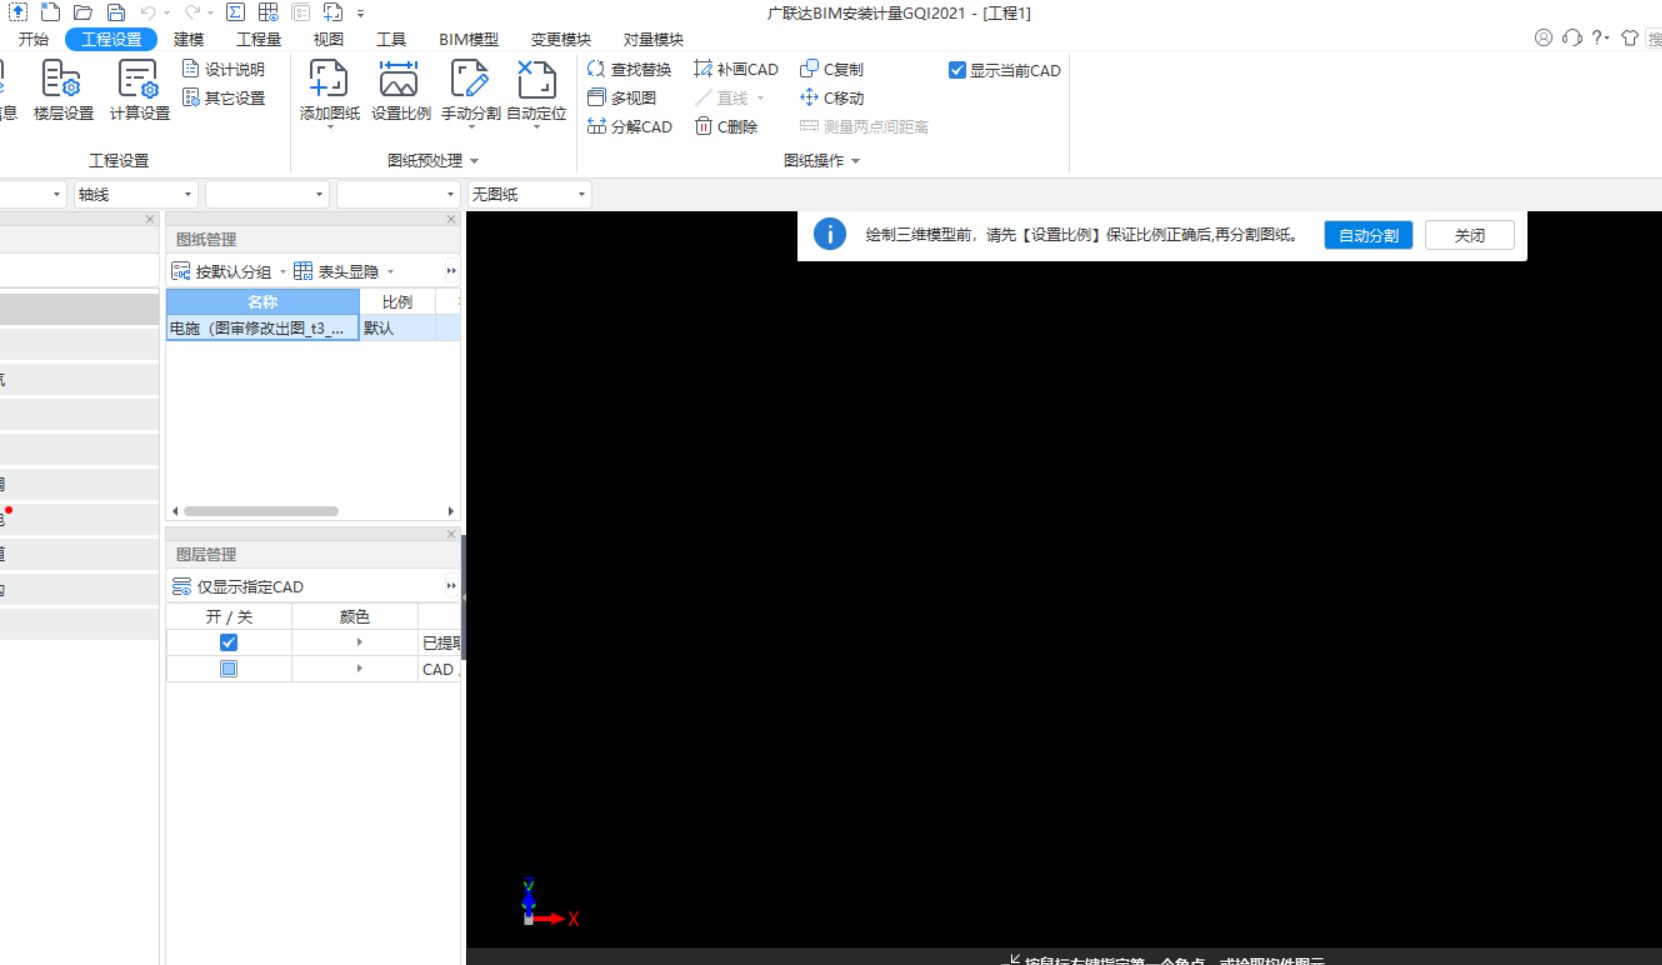The image size is (1662, 965).
Task: Click 设置比例 set scale tool
Action: 400,90
